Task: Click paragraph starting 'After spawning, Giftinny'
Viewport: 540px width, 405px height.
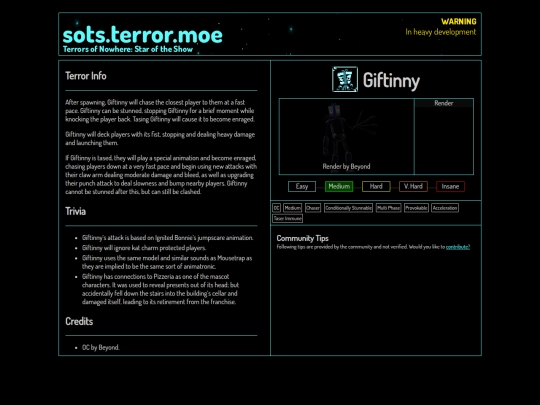Action: pos(160,111)
